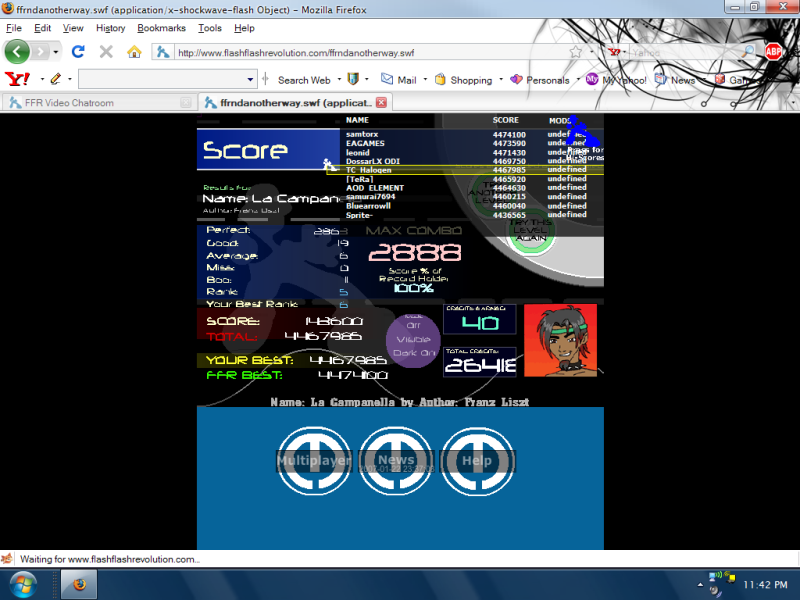Image resolution: width=800 pixels, height=600 pixels.
Task: Open the Windows Start orb
Action: [x=21, y=582]
